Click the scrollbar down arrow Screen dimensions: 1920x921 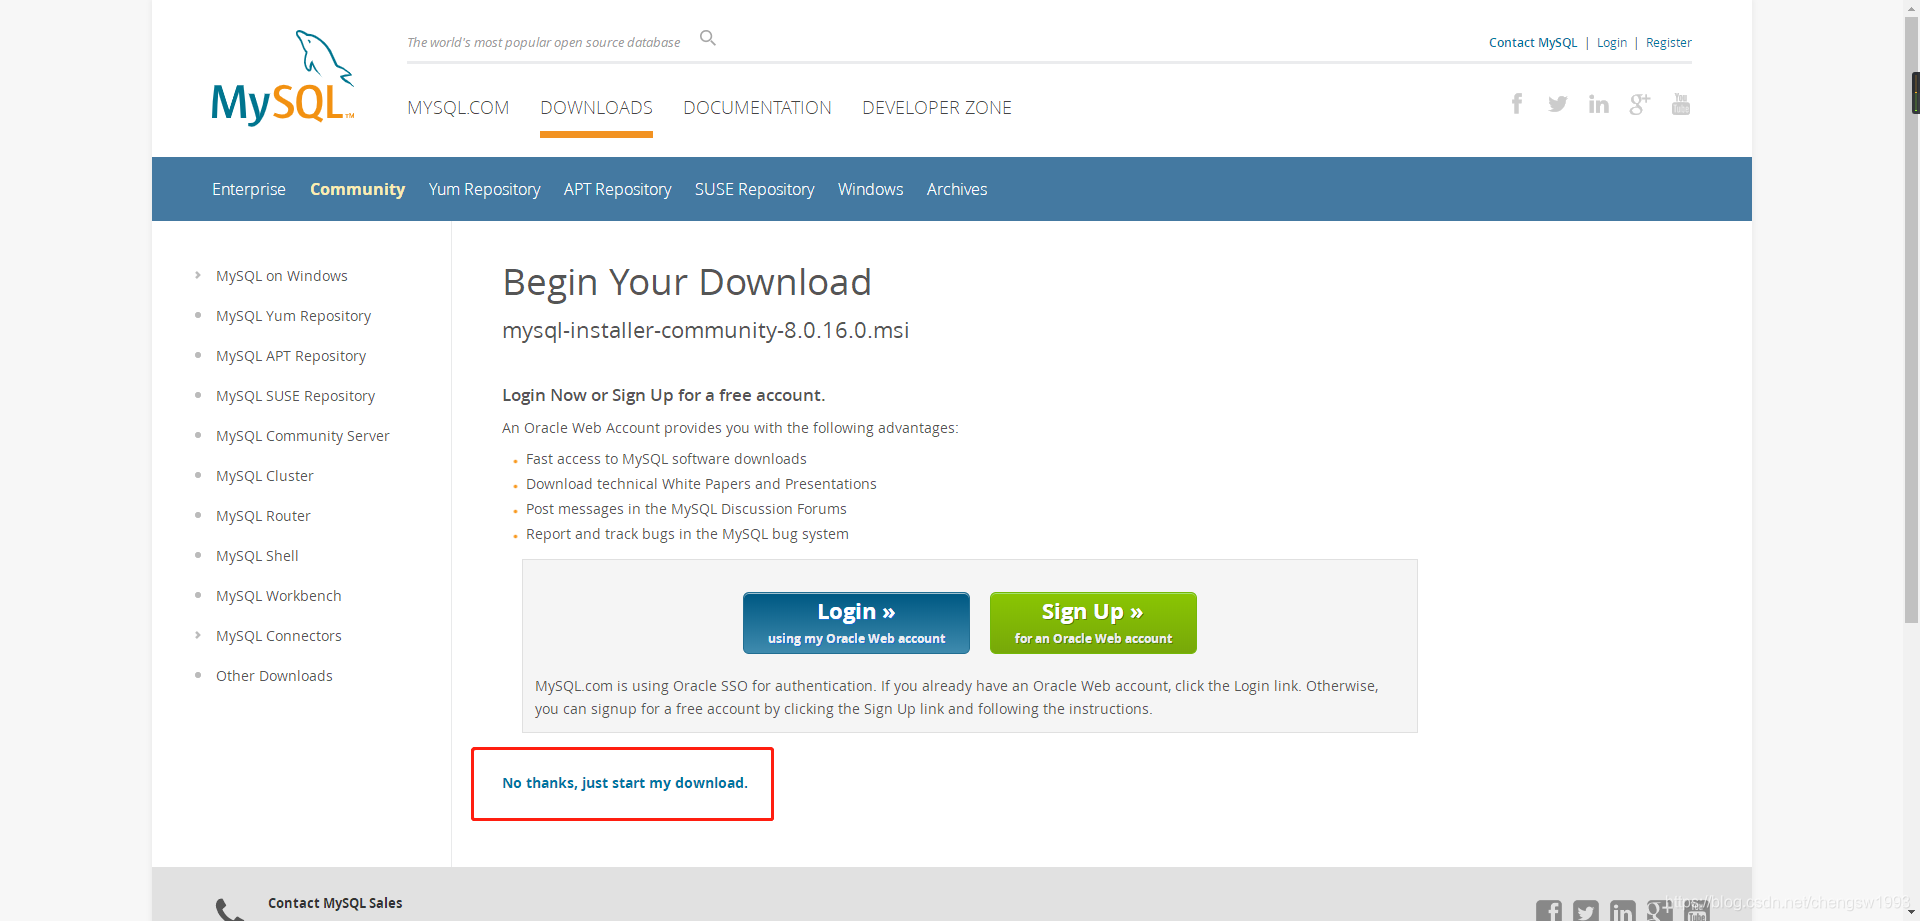[1912, 913]
